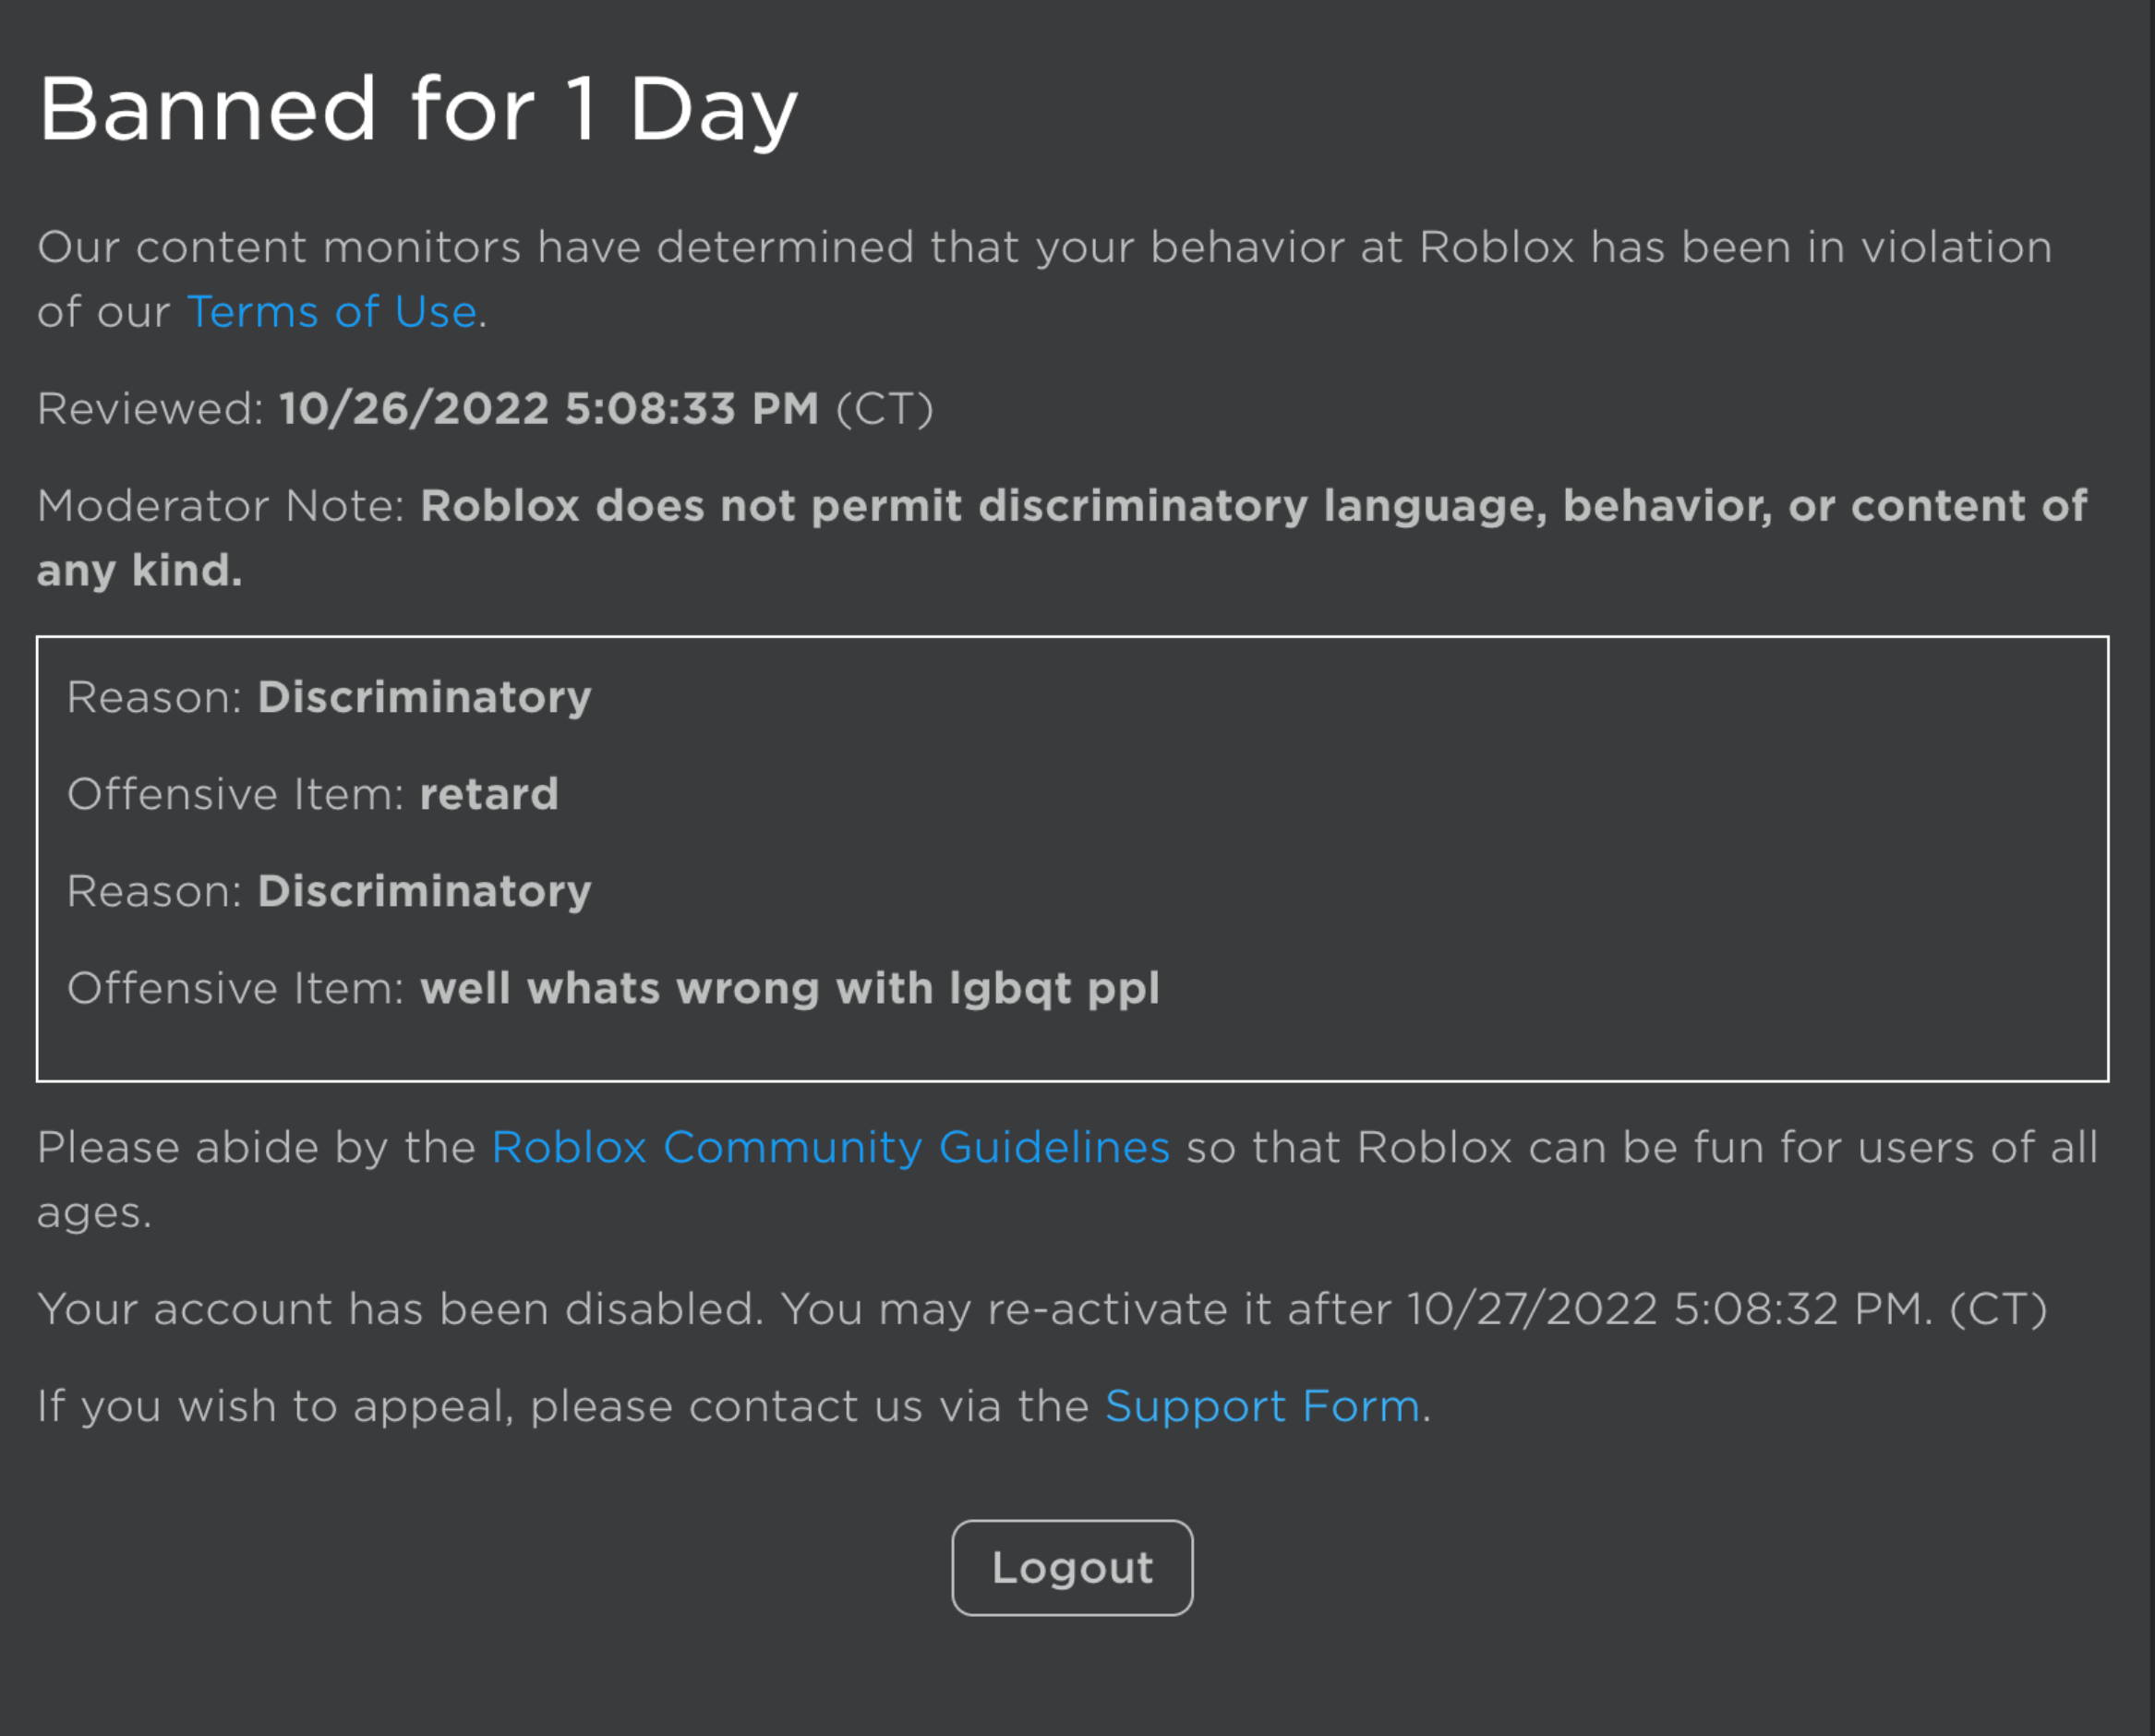Viewport: 2155px width, 1736px height.
Task: Click the "Moderator Note:" label
Action: click(x=220, y=506)
